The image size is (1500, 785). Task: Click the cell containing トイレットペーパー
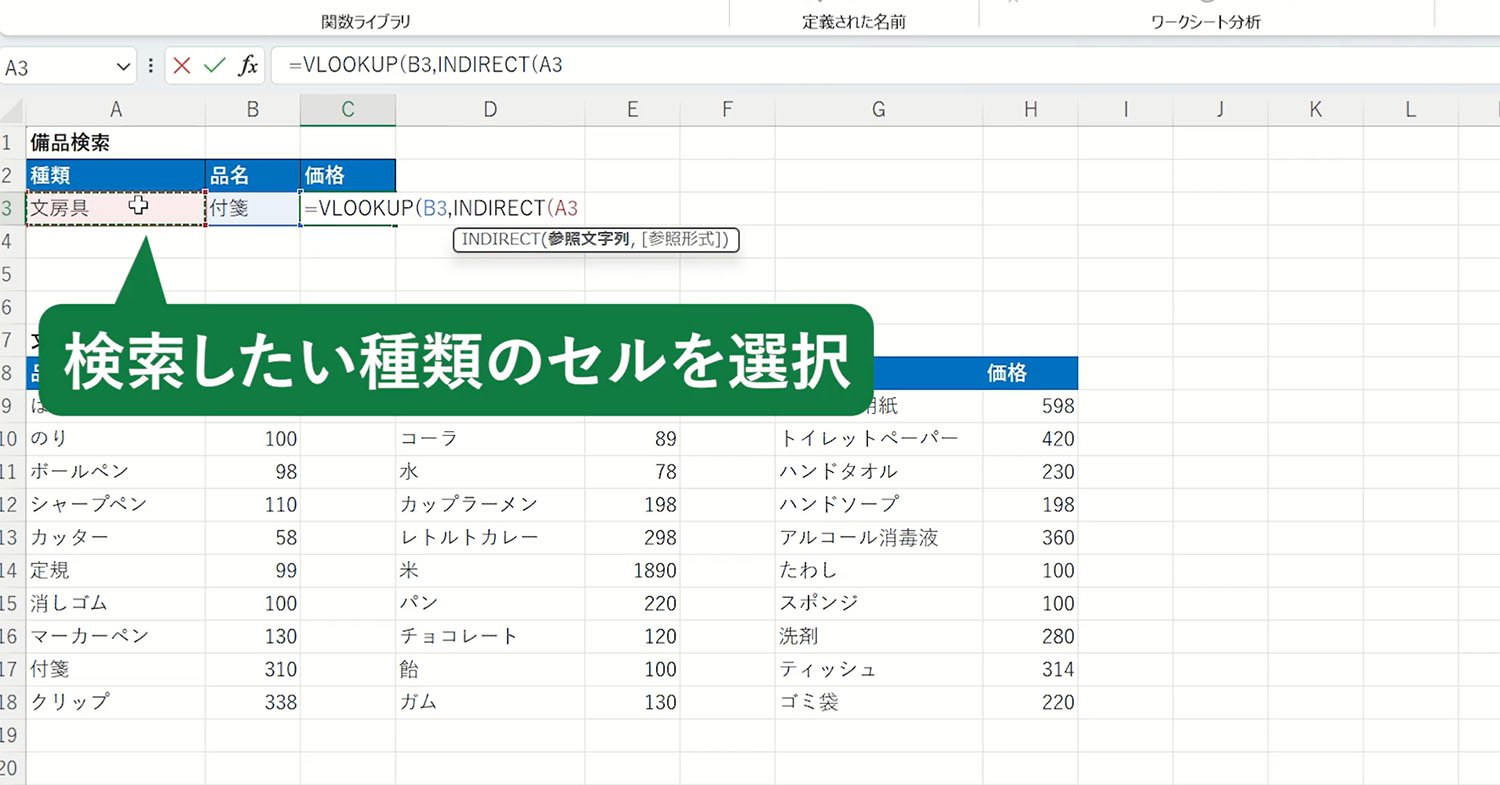click(x=879, y=438)
